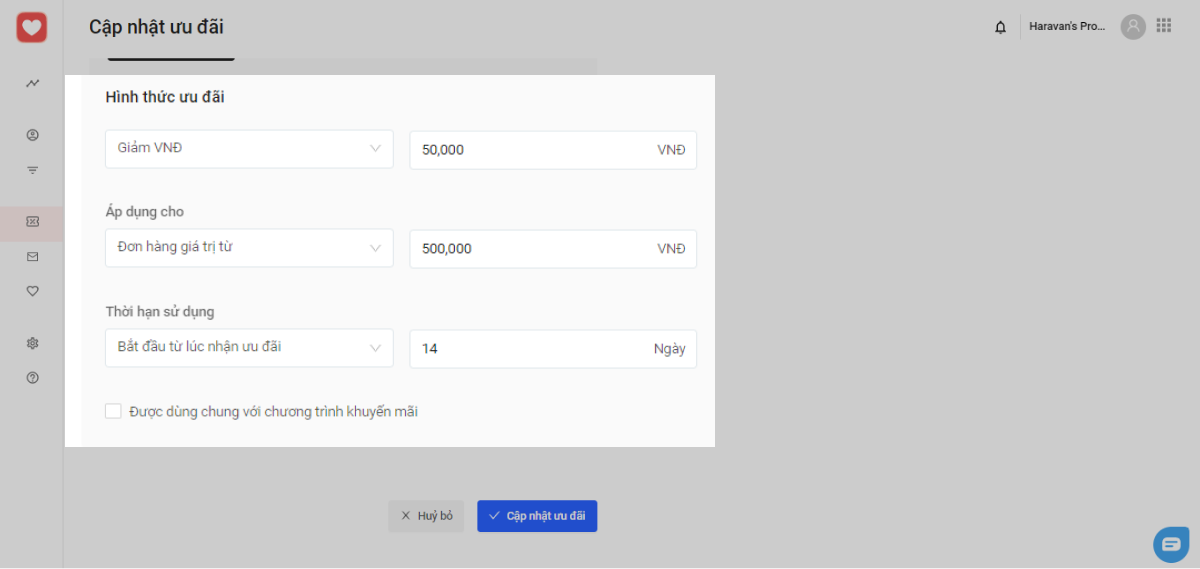
Task: Expand the Bắt đầu từ lúc nhận ưu đãi dropdown
Action: (249, 348)
